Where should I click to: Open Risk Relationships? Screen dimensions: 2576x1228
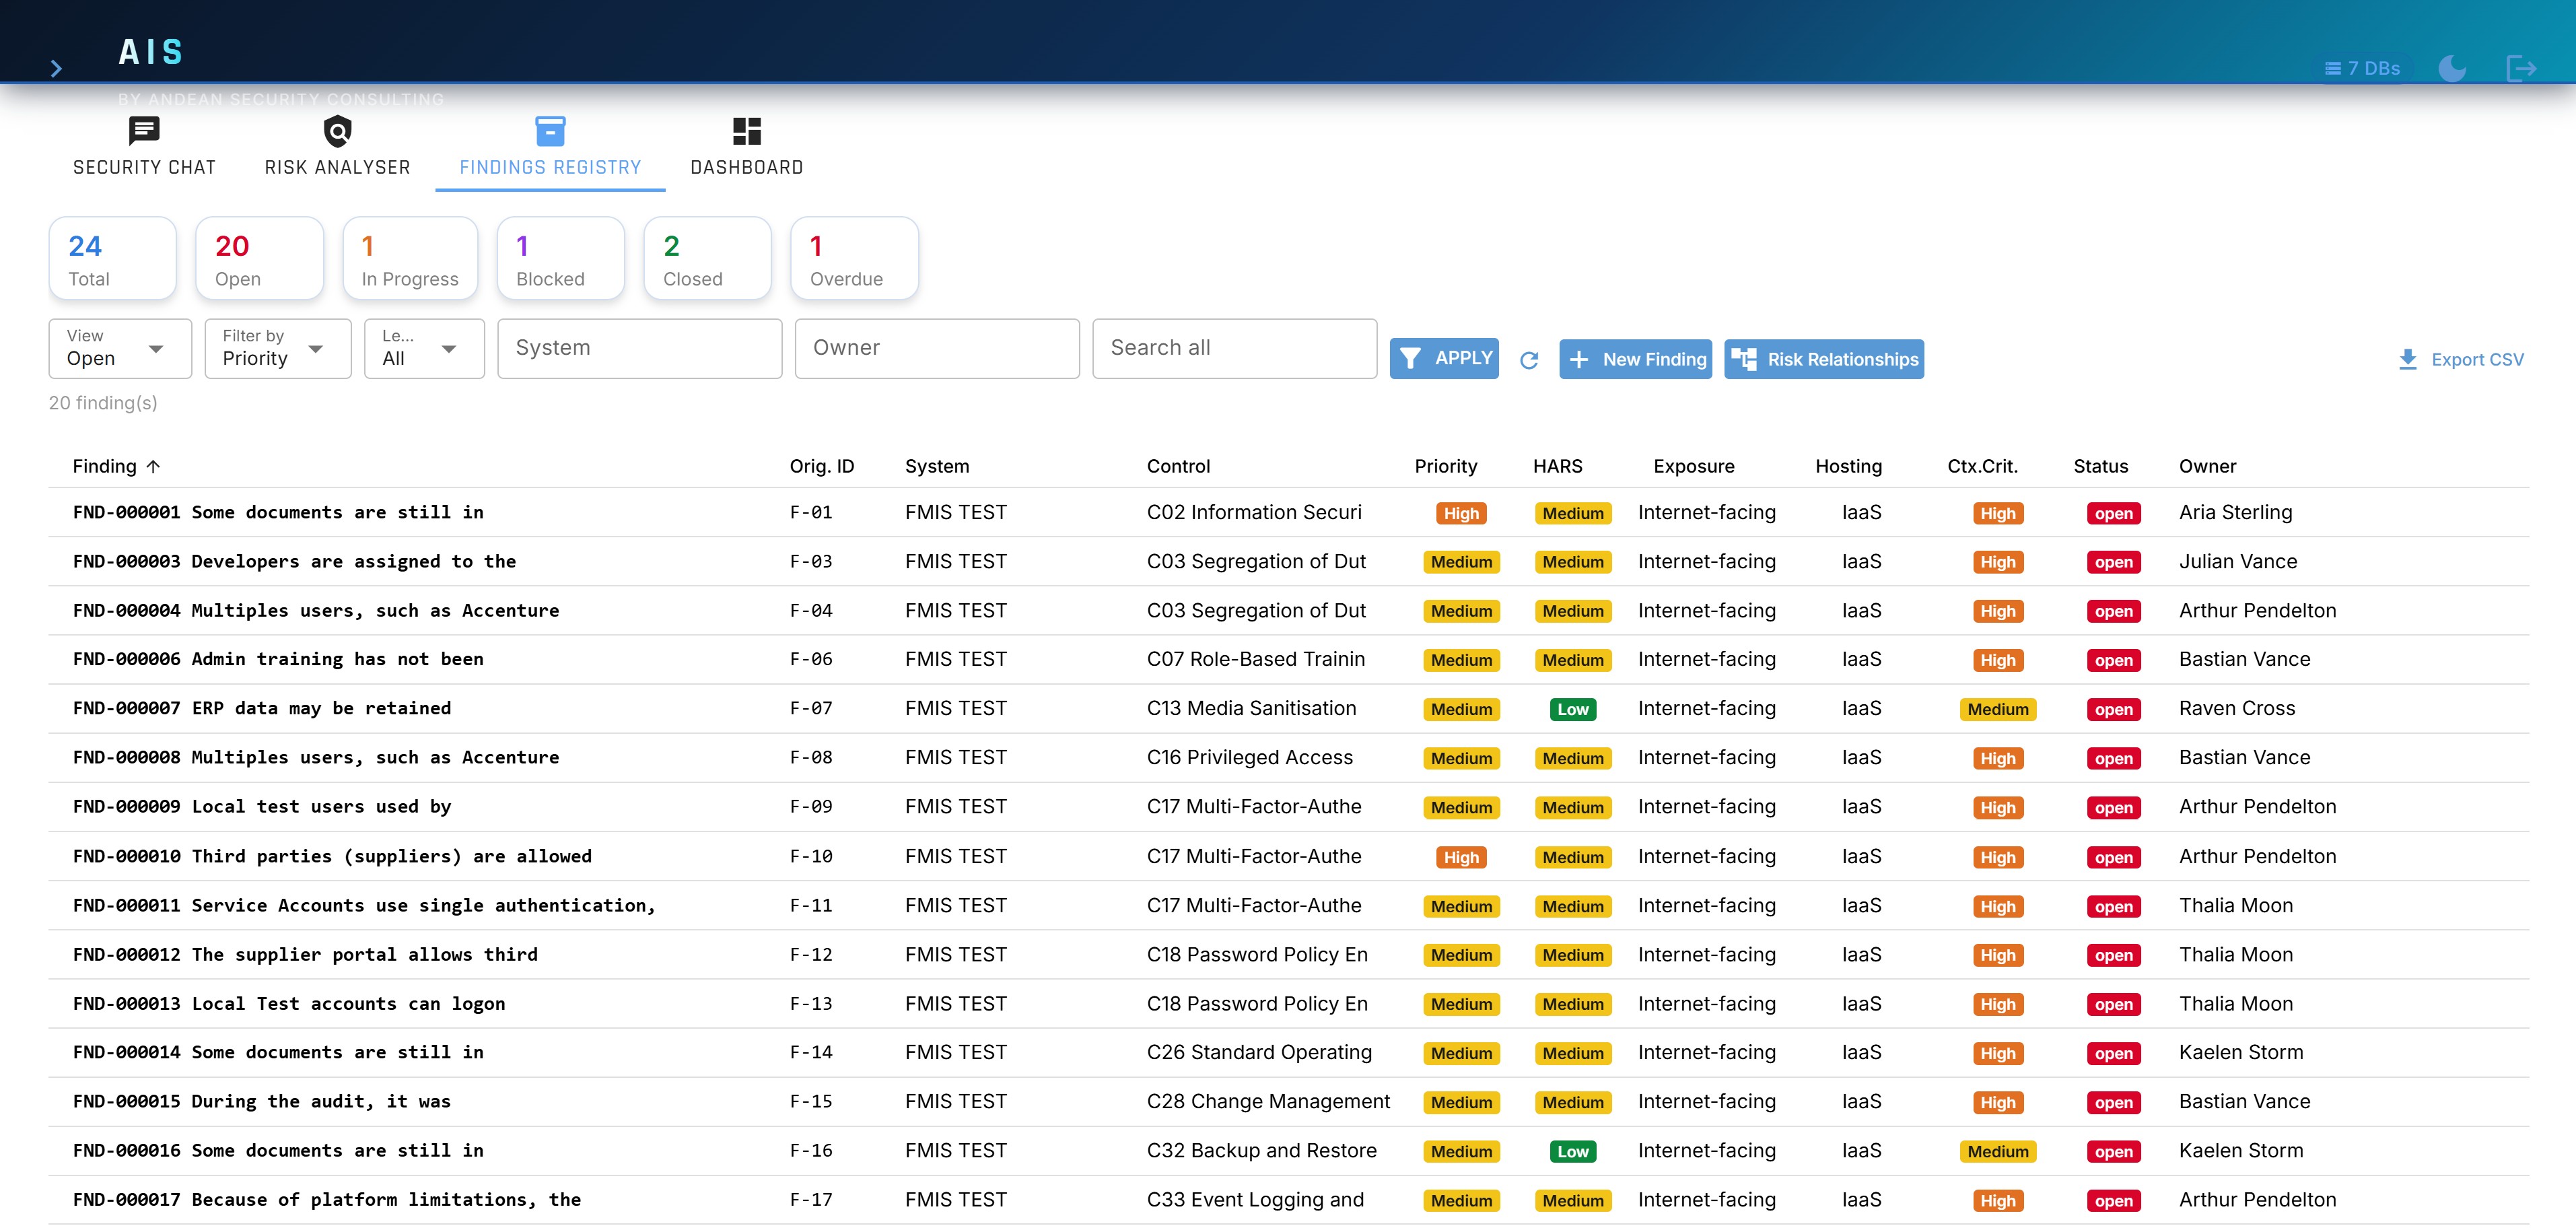(1824, 359)
